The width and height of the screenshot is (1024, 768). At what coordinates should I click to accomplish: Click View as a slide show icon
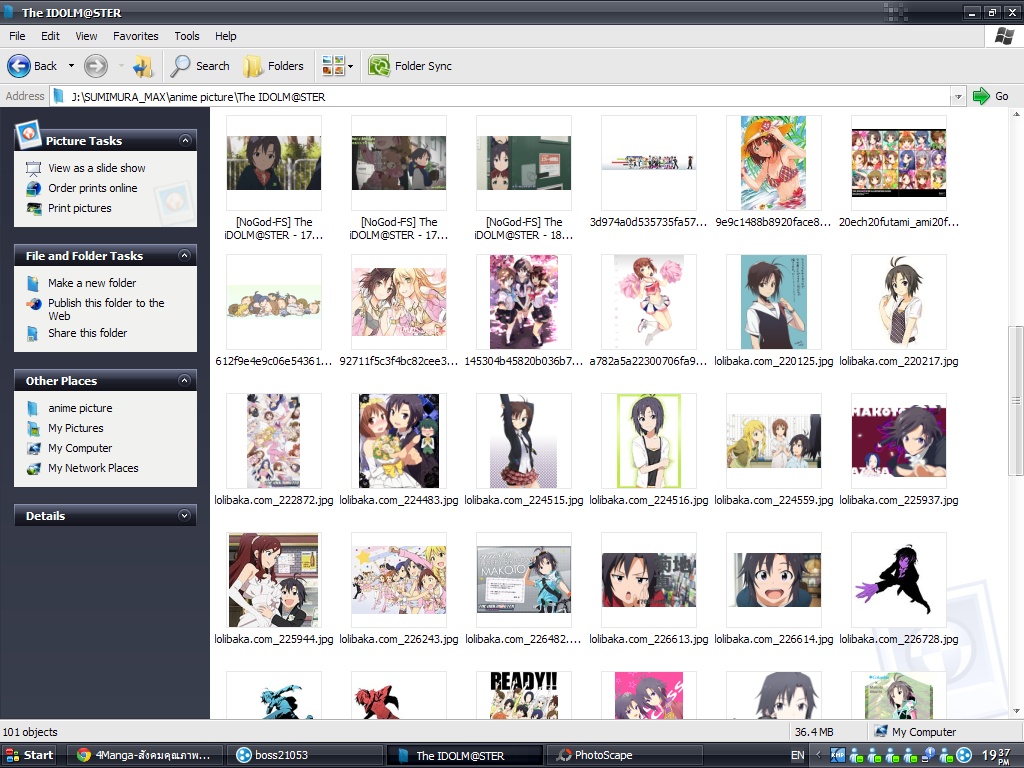coord(33,168)
